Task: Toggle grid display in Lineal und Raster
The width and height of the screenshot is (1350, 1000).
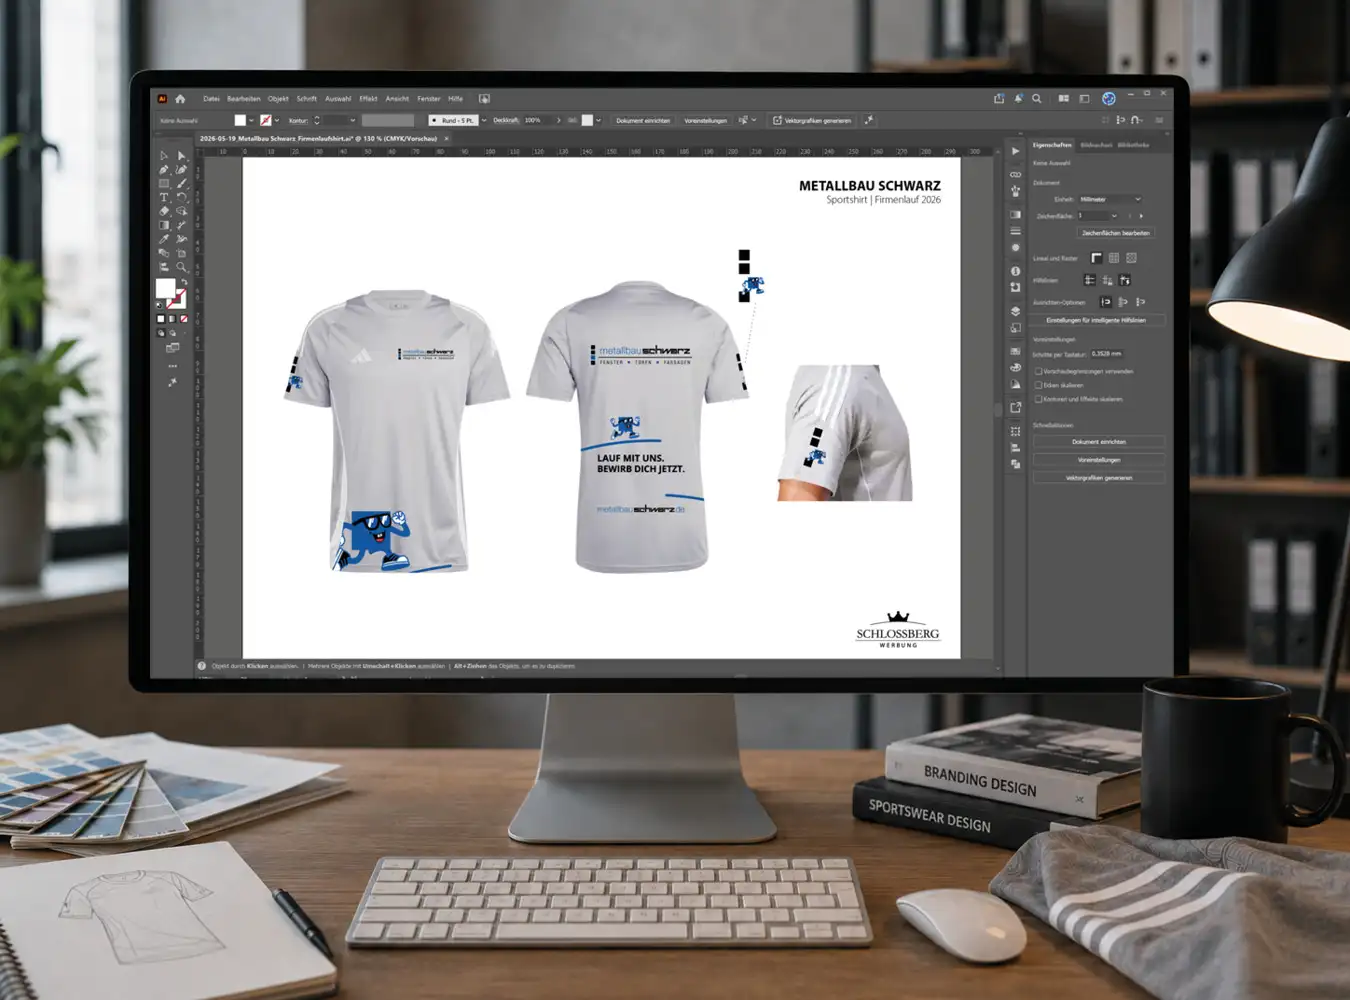Action: tap(1114, 258)
